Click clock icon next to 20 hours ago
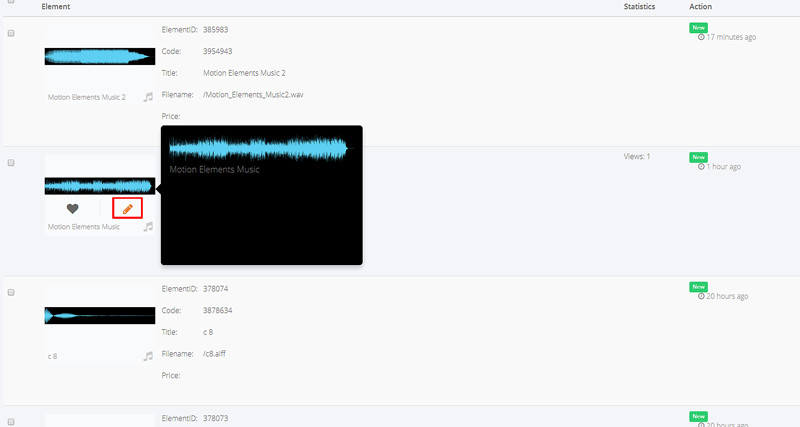The image size is (800, 427). point(701,296)
